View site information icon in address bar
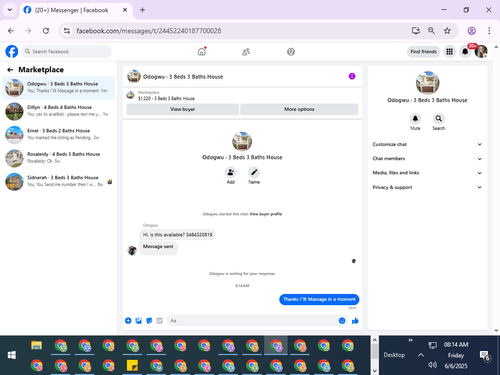Viewport: 500px width, 375px height. click(67, 31)
